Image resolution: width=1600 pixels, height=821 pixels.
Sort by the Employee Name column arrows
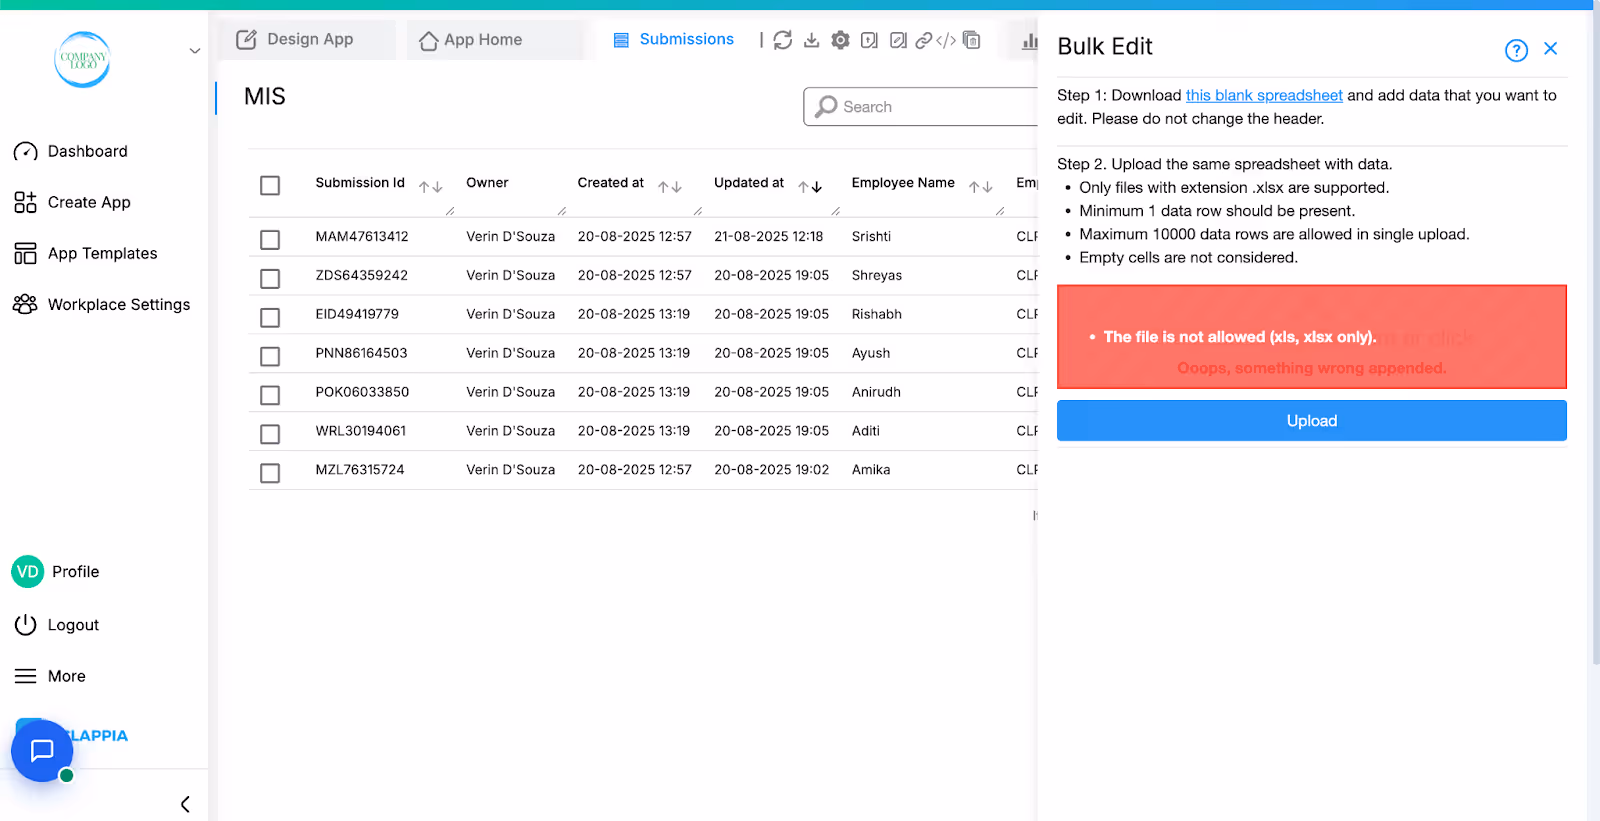pos(981,187)
